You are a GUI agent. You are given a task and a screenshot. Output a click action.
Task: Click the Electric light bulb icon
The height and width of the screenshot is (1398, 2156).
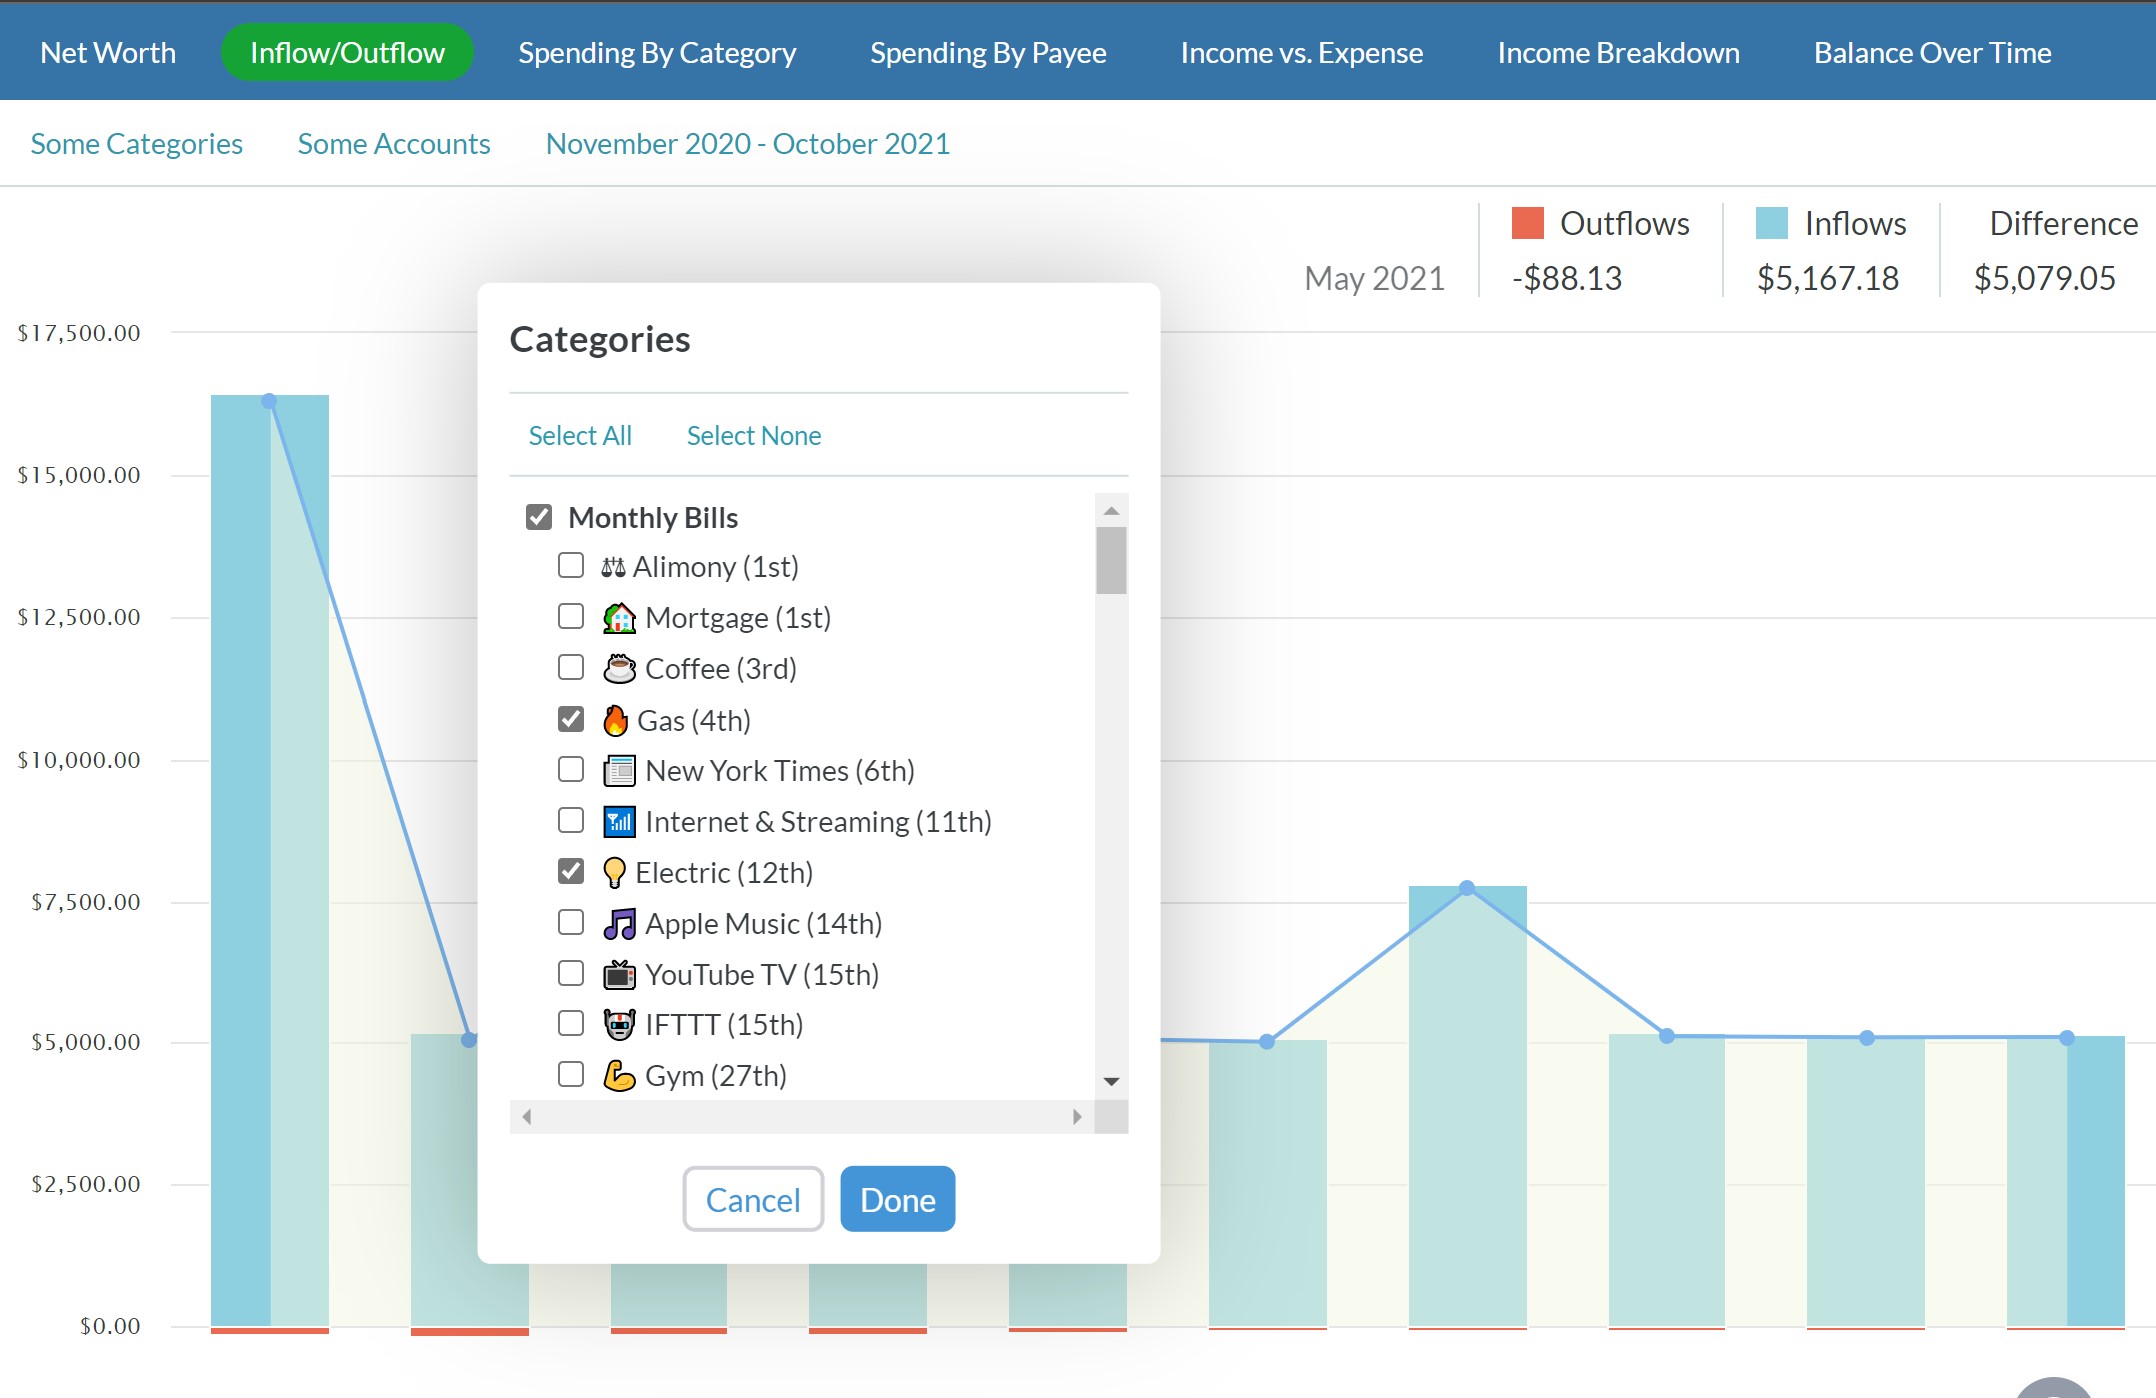coord(615,873)
